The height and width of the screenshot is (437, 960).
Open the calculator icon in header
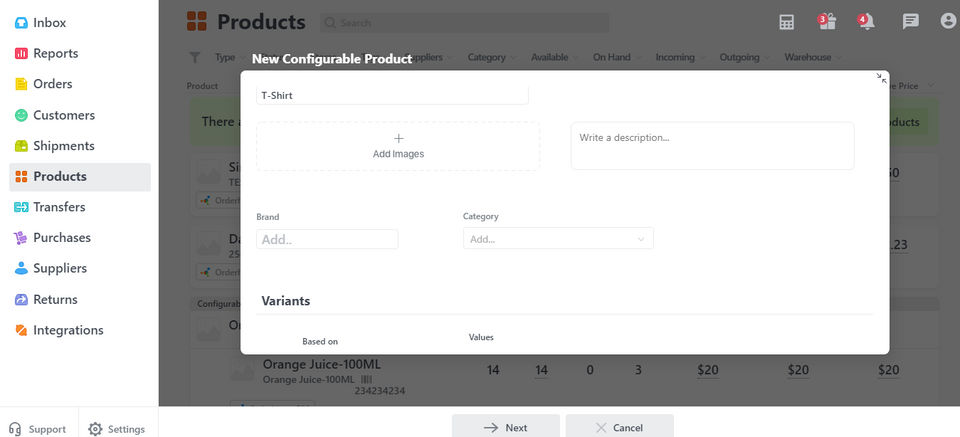787,21
